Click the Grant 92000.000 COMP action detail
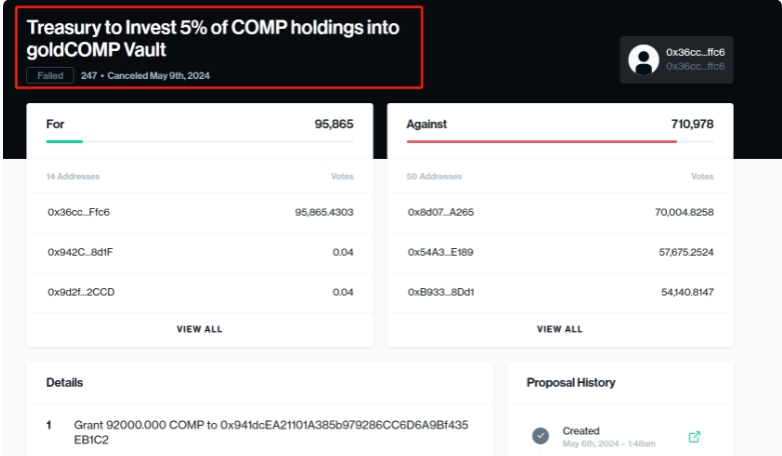Viewport: 782px width, 456px height. click(x=271, y=432)
